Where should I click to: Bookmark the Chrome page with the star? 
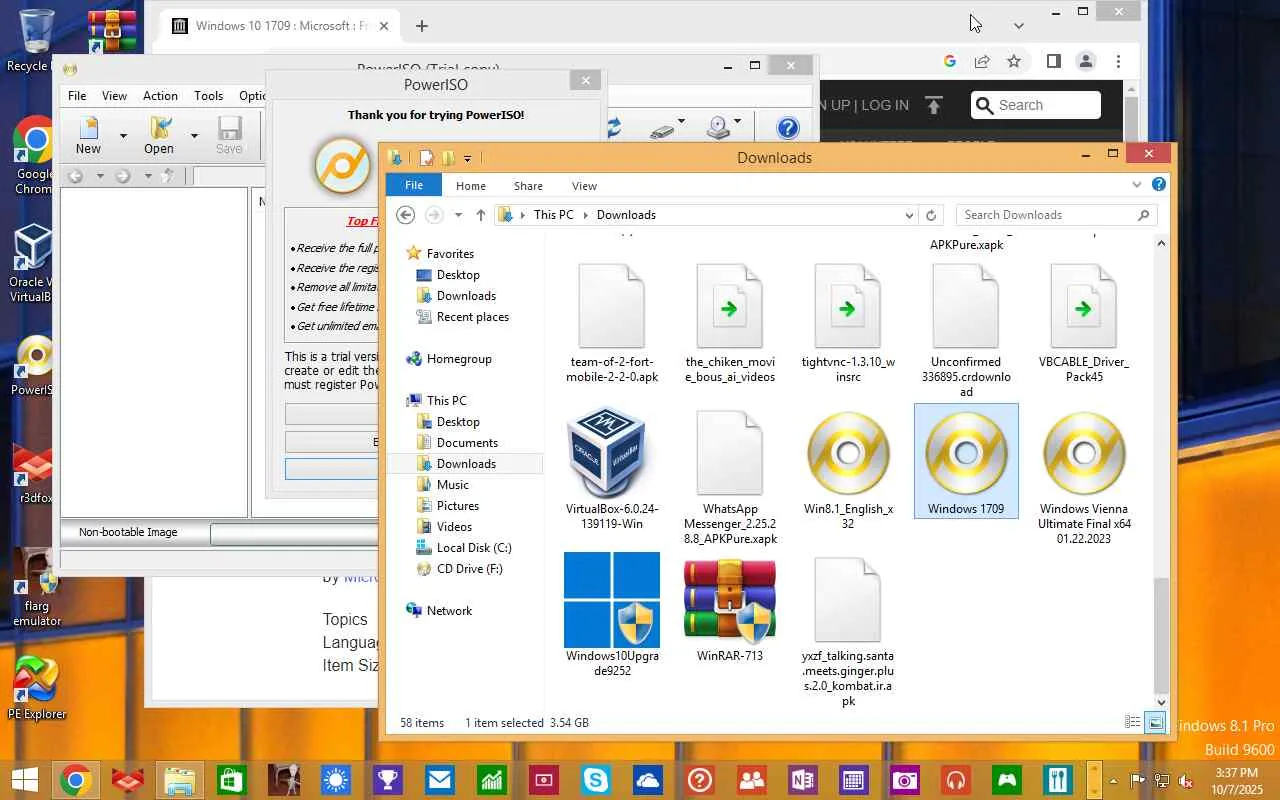coord(1014,61)
